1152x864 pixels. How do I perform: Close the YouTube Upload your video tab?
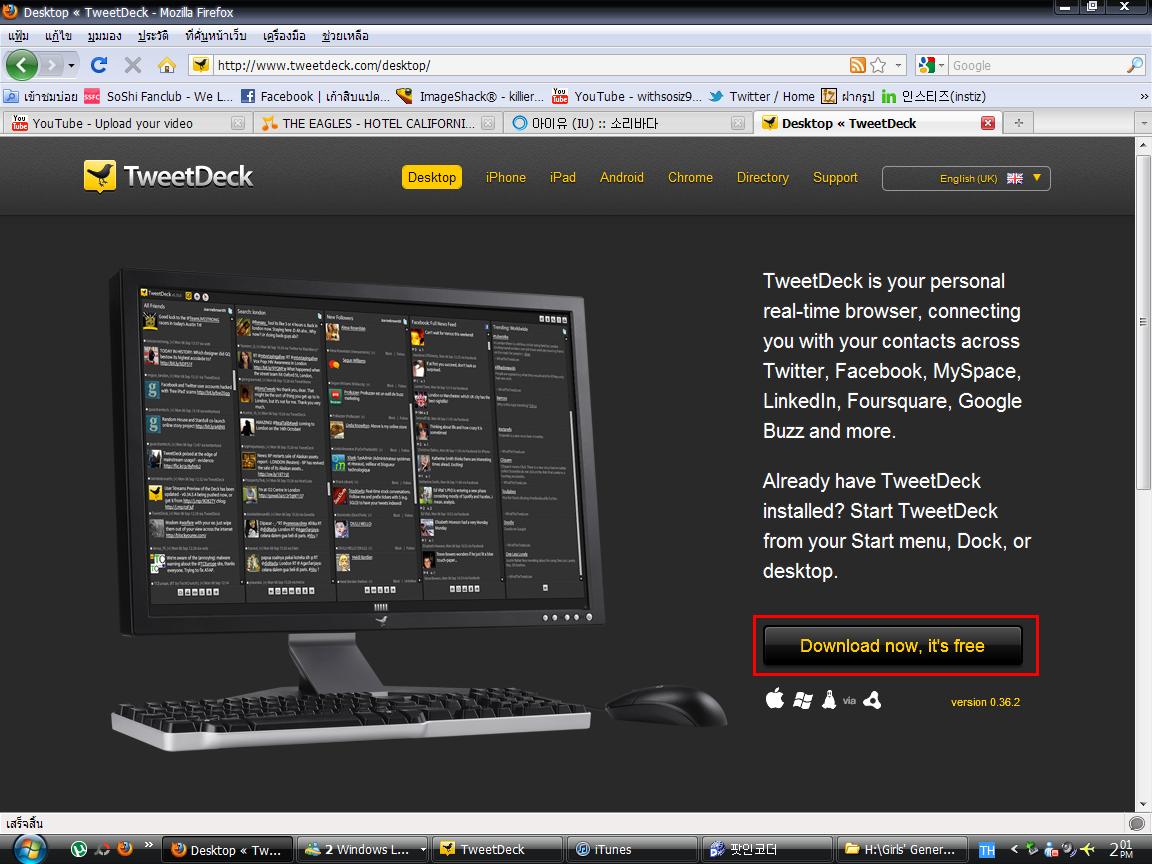237,123
